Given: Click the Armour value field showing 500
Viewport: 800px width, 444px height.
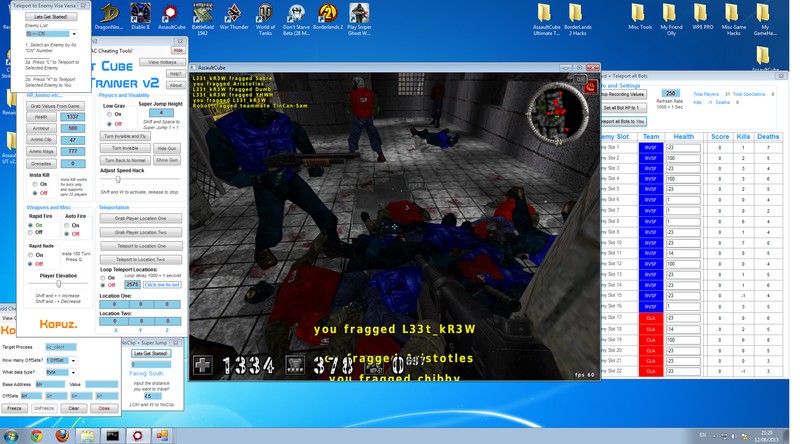Looking at the screenshot, I should pyautogui.click(x=72, y=129).
